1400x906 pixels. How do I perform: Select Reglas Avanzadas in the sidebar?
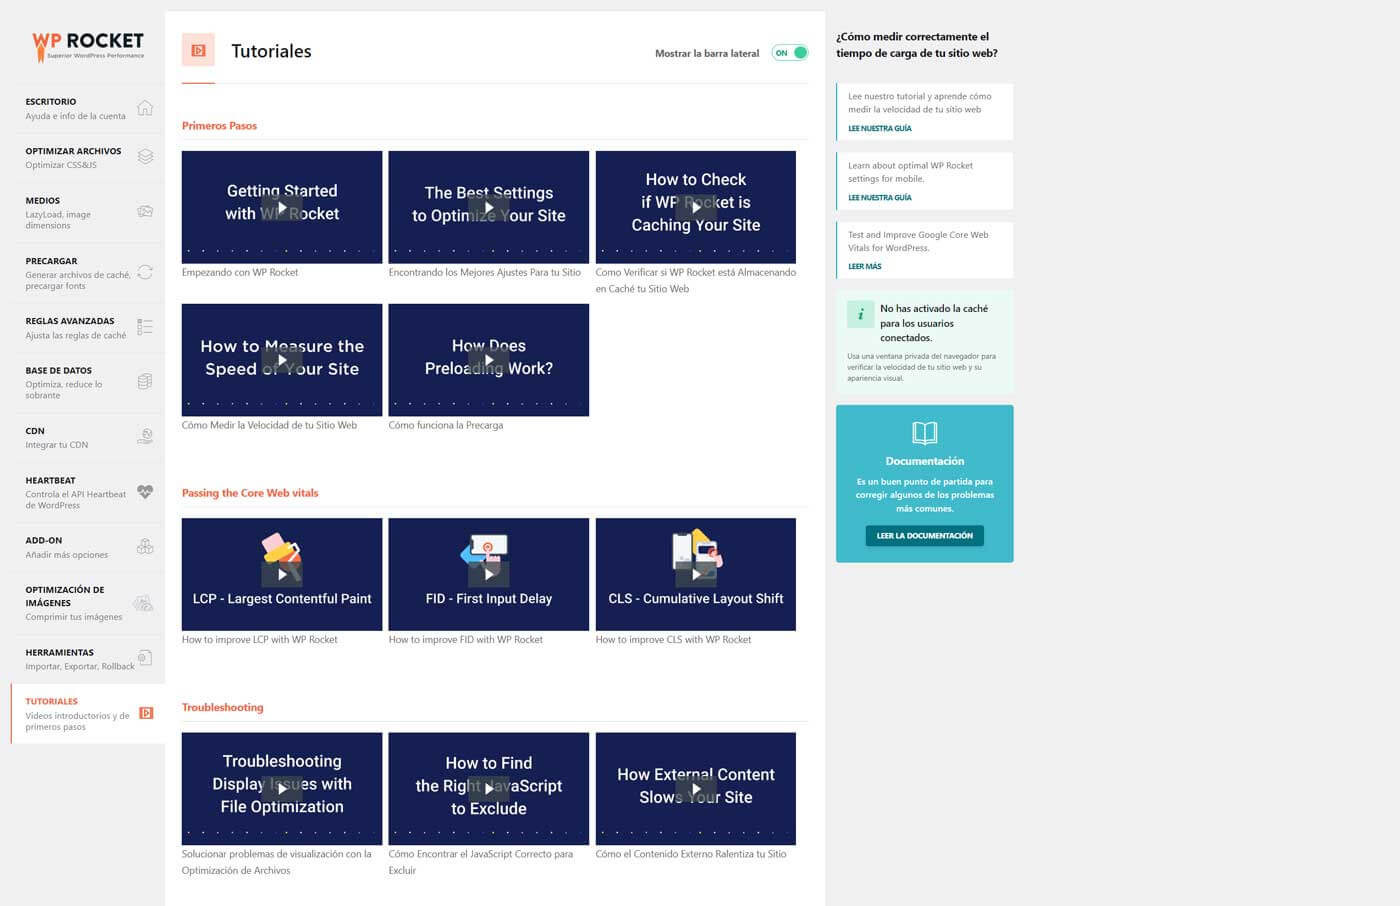[x=88, y=328]
